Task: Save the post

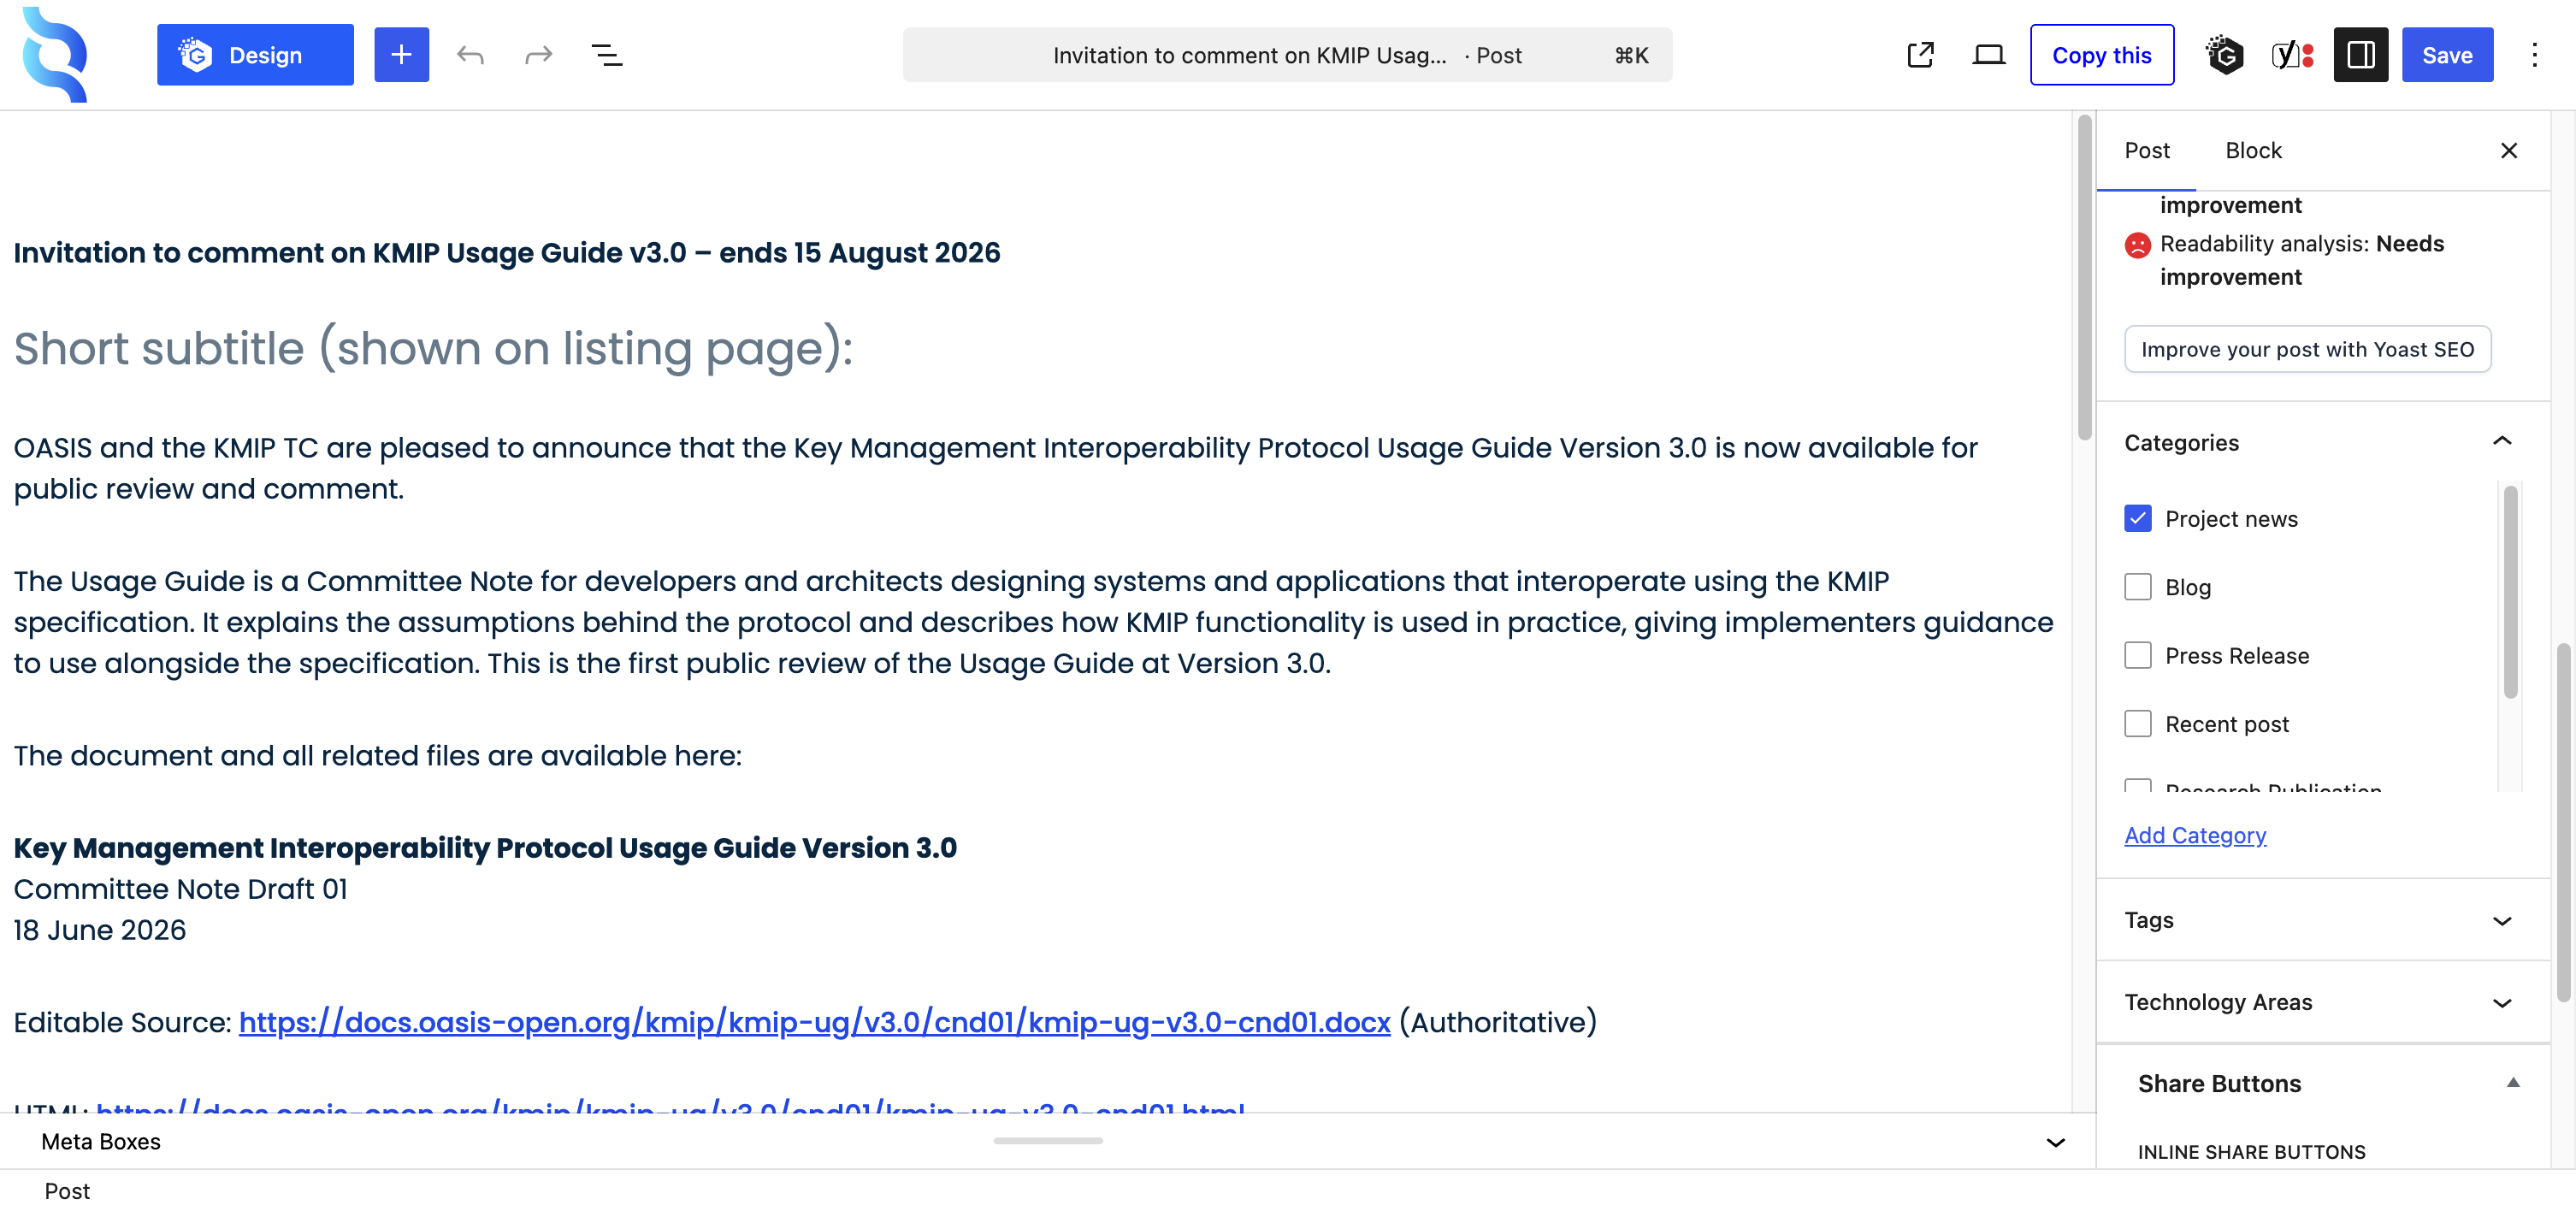Action: 2447,55
